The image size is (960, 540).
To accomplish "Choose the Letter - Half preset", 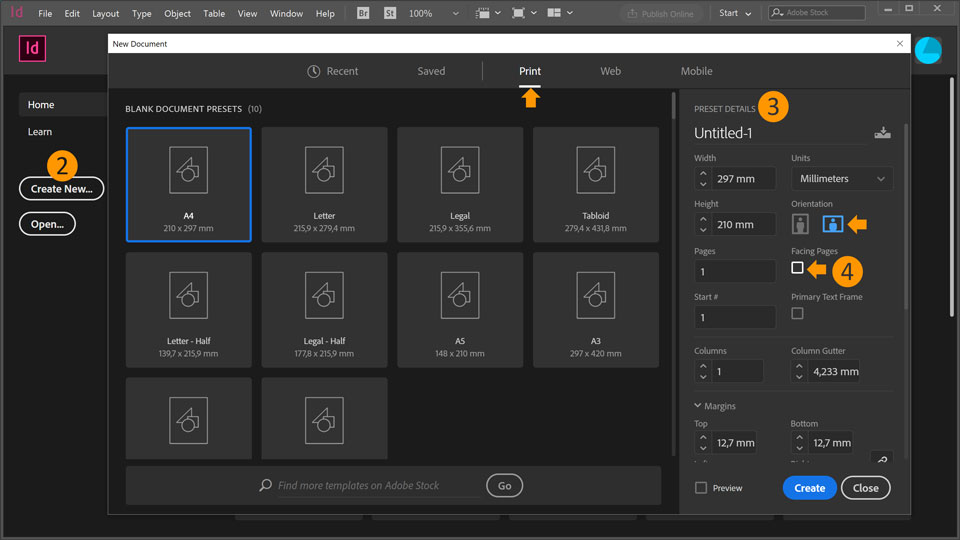I will point(189,310).
